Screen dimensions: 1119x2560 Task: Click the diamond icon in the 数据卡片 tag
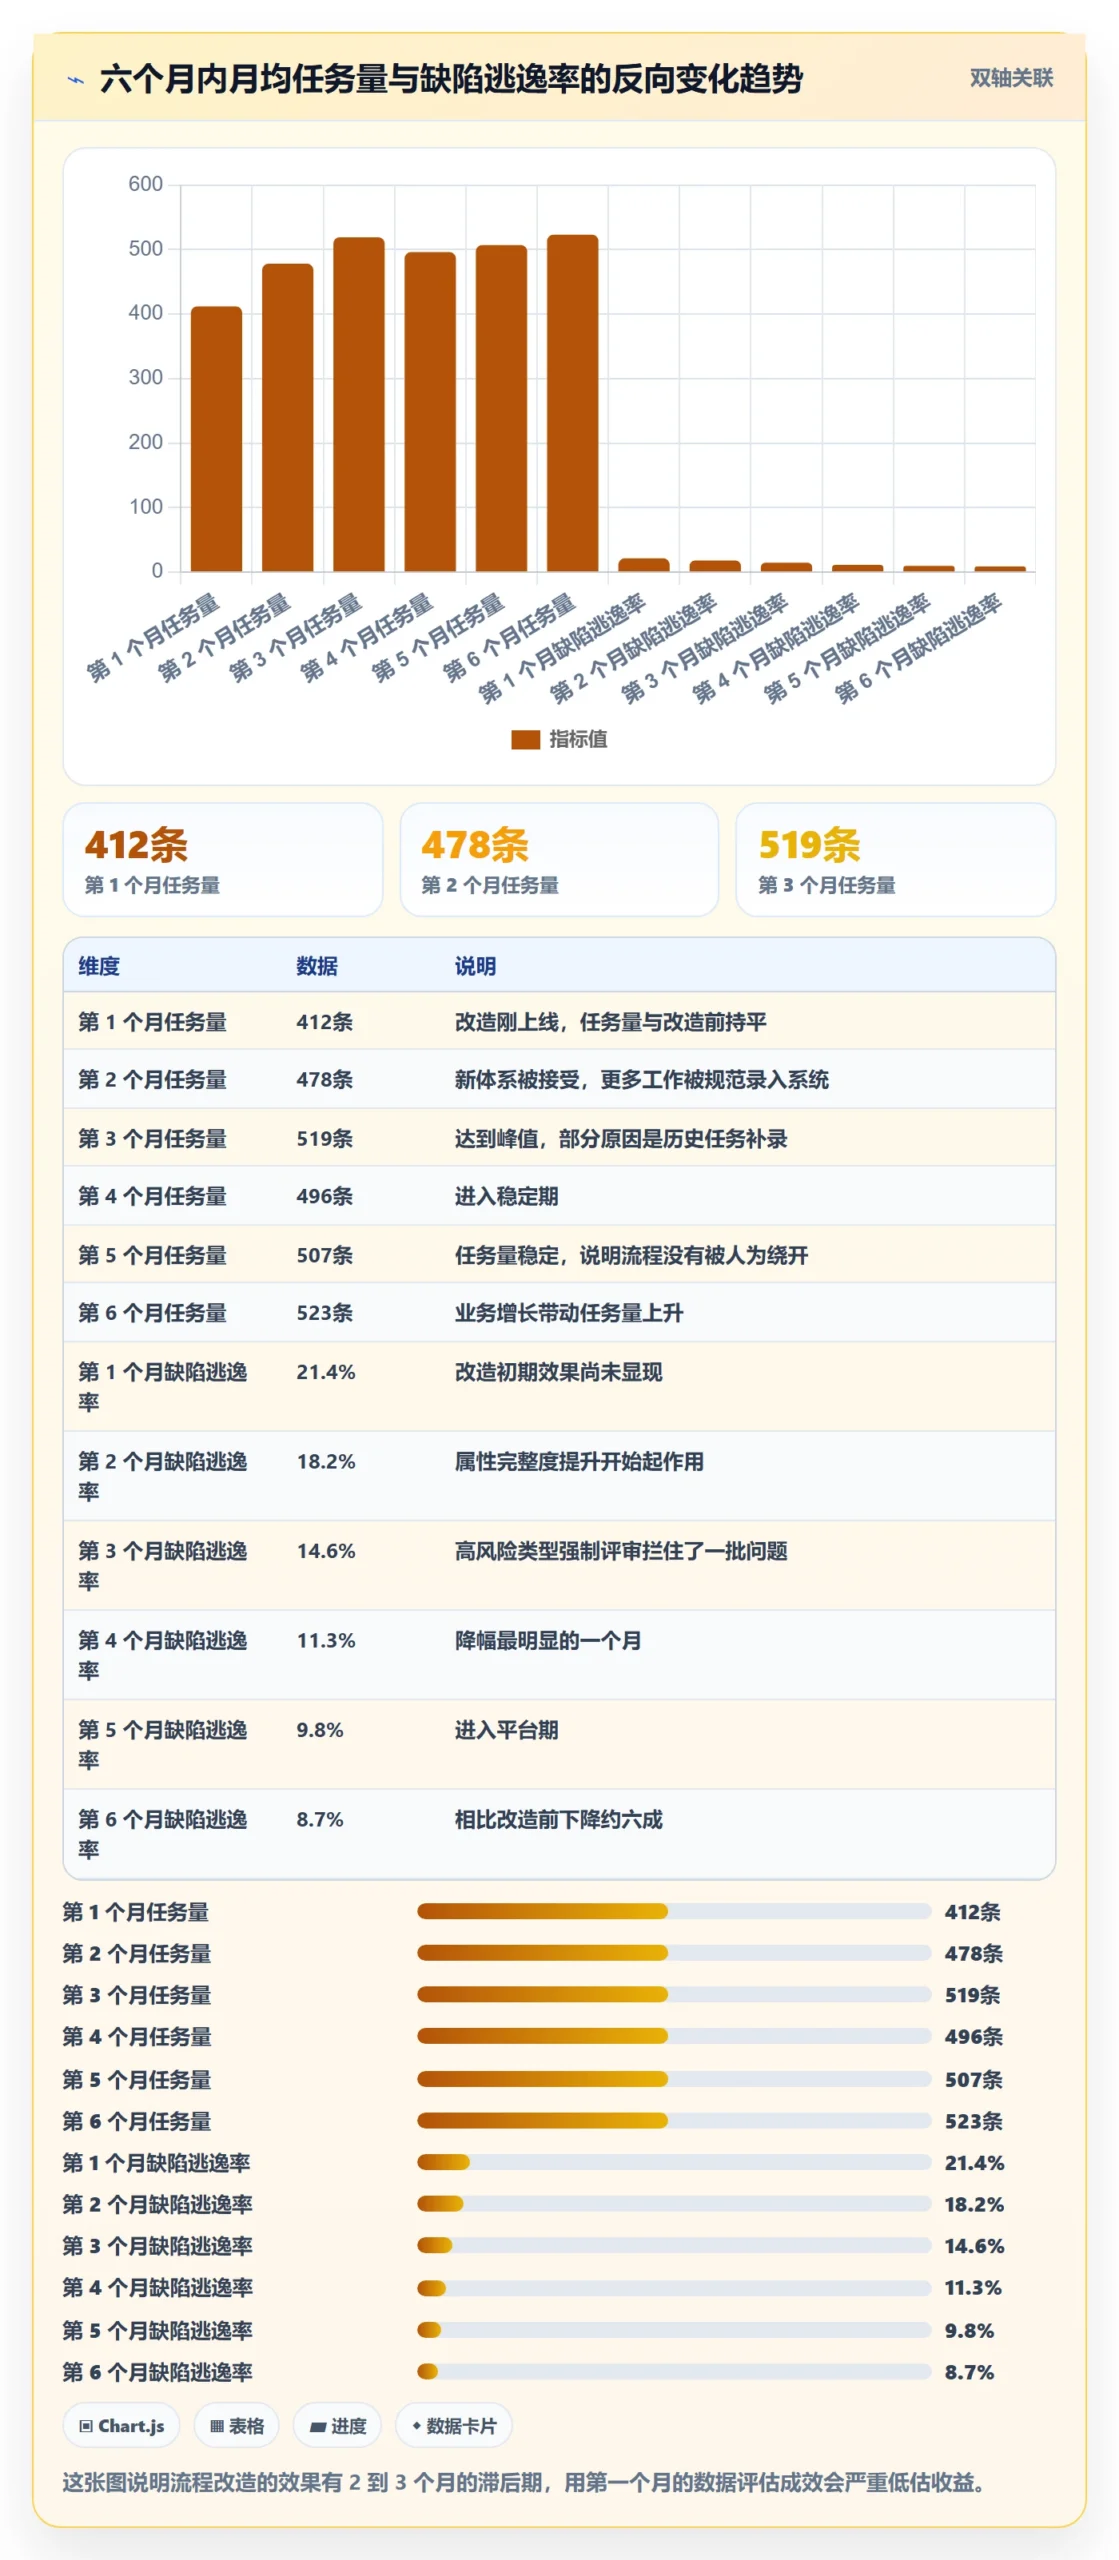click(x=416, y=2425)
